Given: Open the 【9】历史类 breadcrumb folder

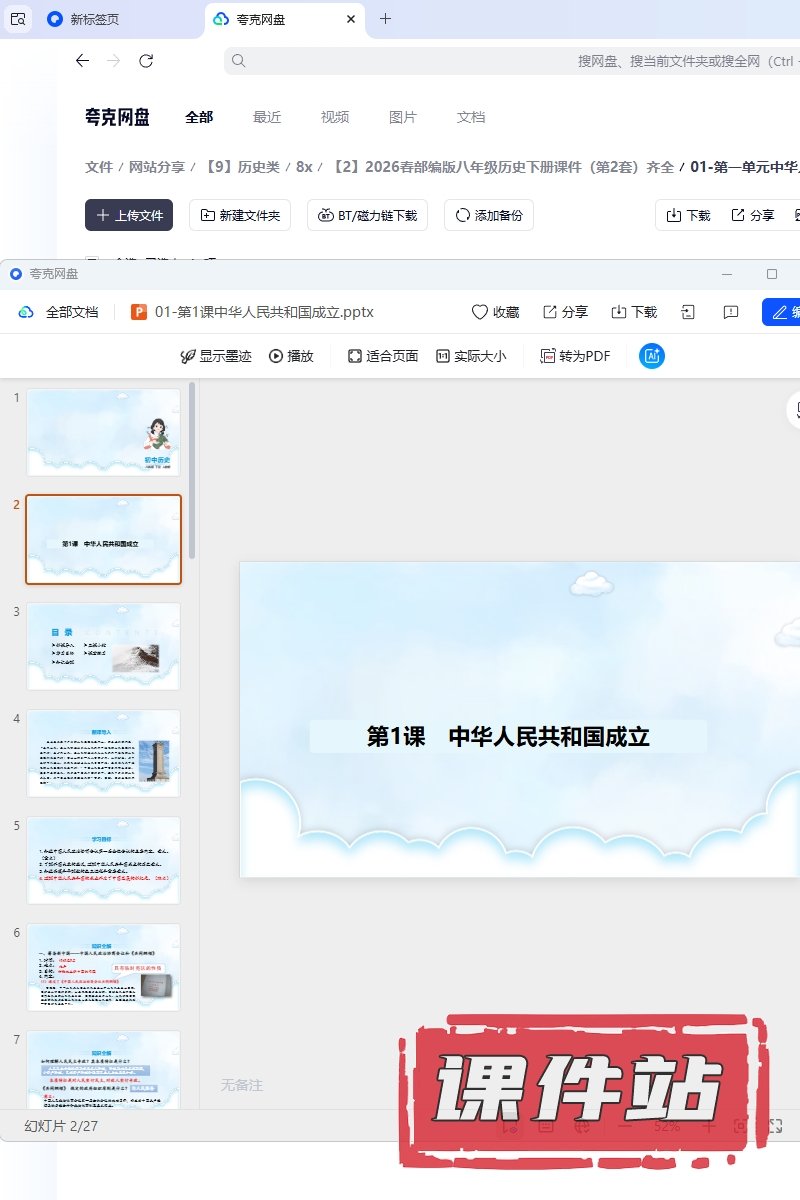Looking at the screenshot, I should (244, 167).
